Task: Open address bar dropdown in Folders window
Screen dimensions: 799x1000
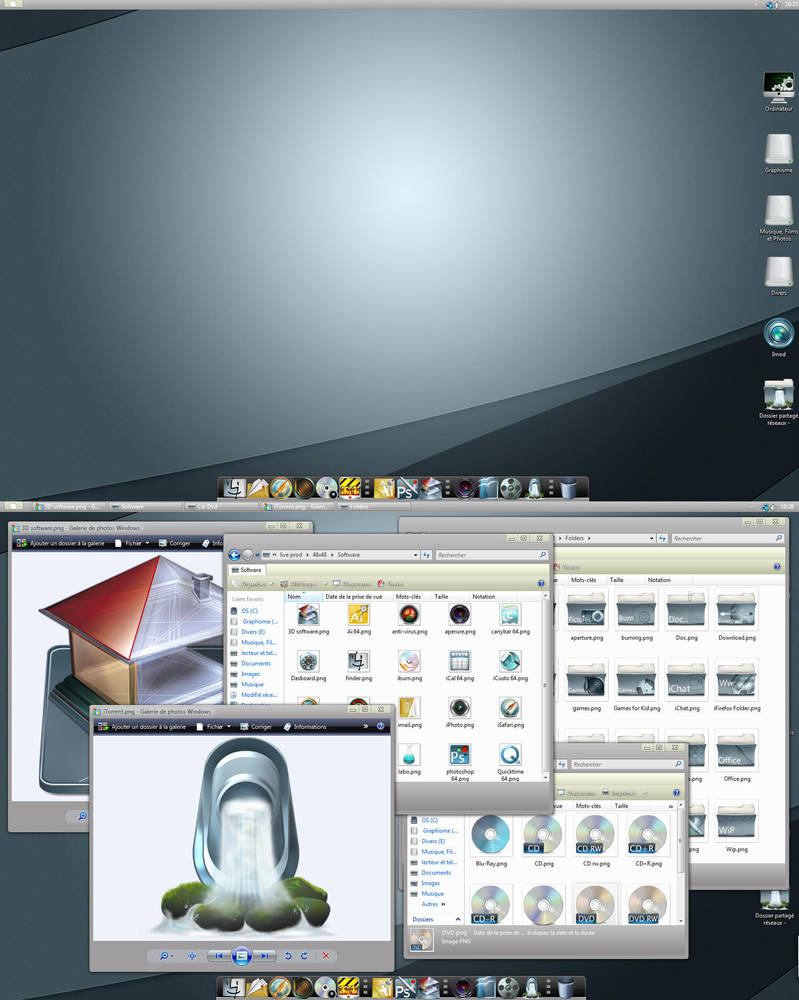Action: click(651, 538)
